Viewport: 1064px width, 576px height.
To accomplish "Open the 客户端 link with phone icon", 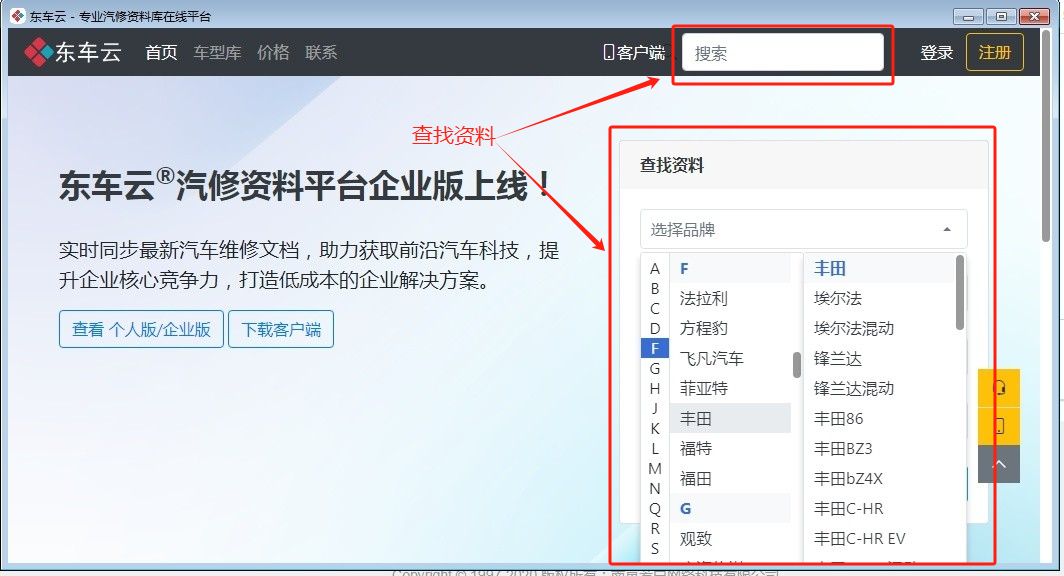I will coord(634,53).
